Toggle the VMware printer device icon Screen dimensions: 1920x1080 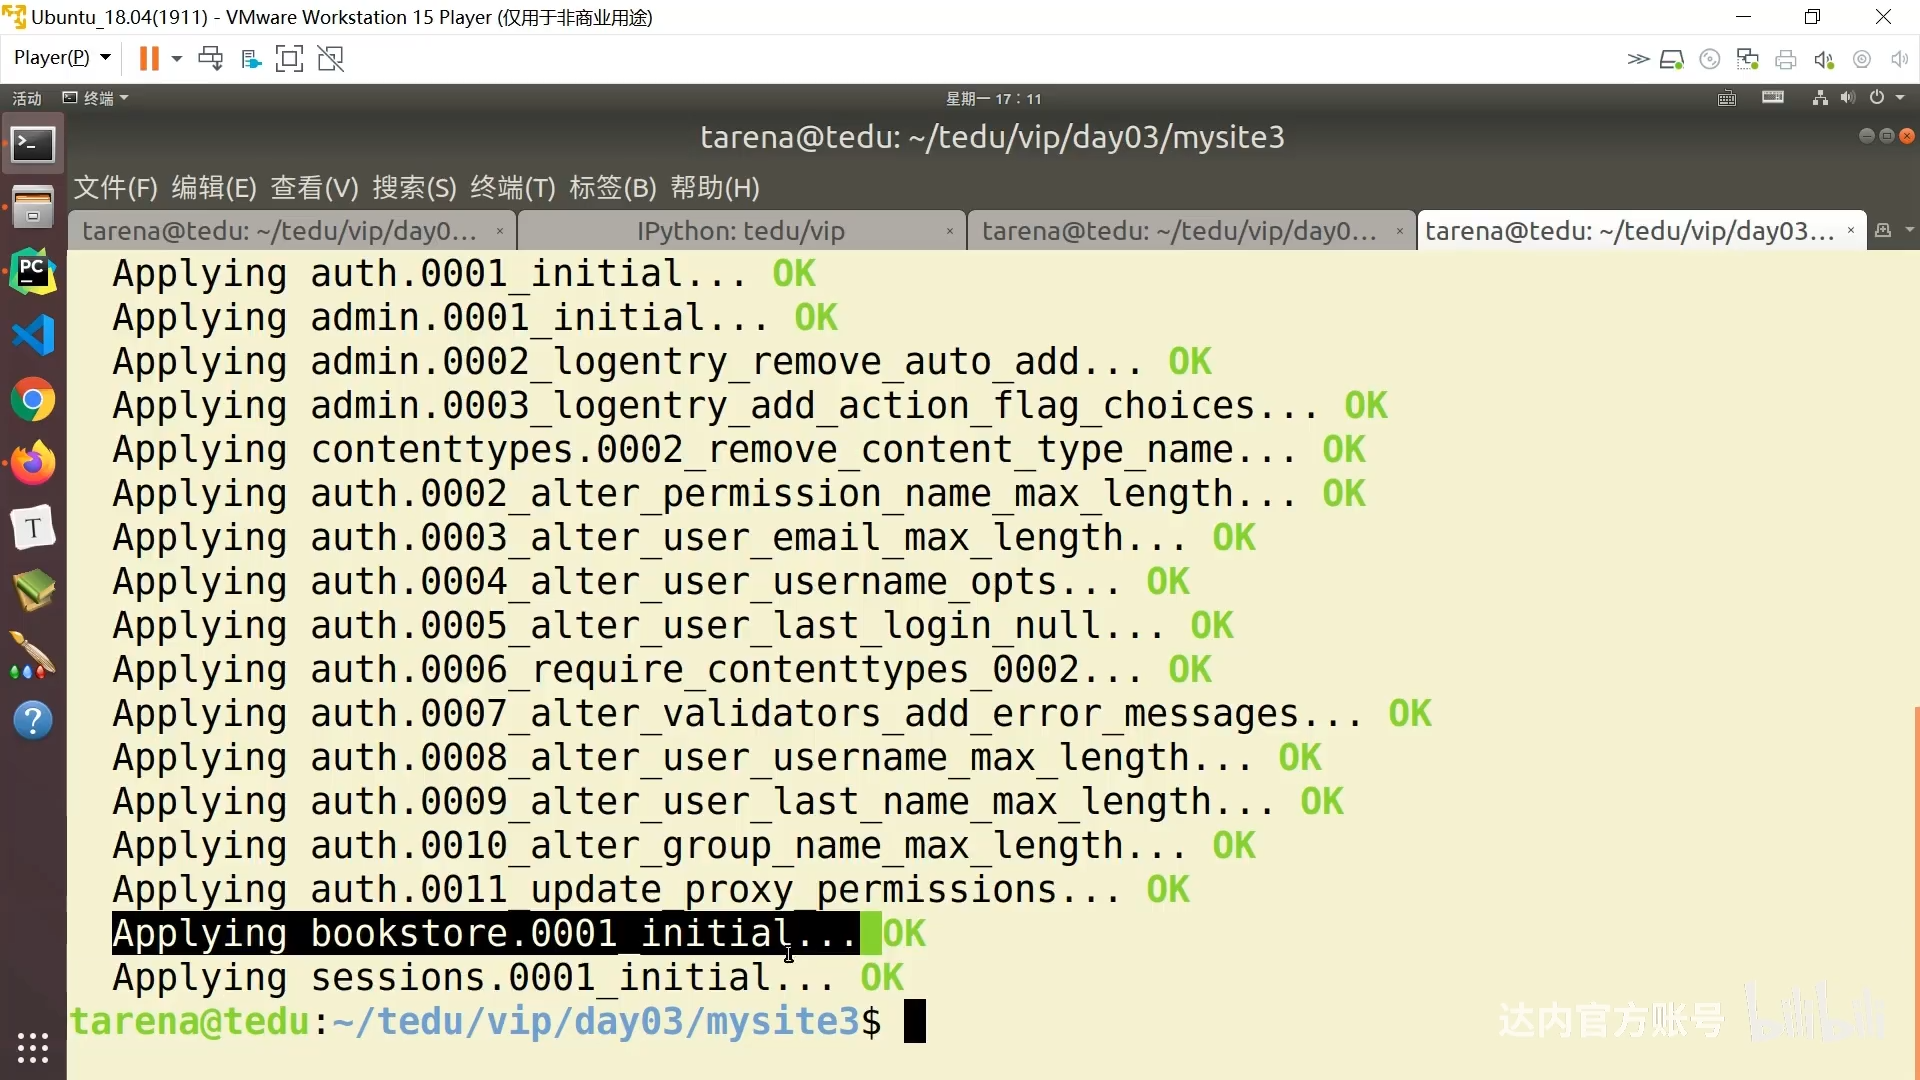[x=1786, y=60]
